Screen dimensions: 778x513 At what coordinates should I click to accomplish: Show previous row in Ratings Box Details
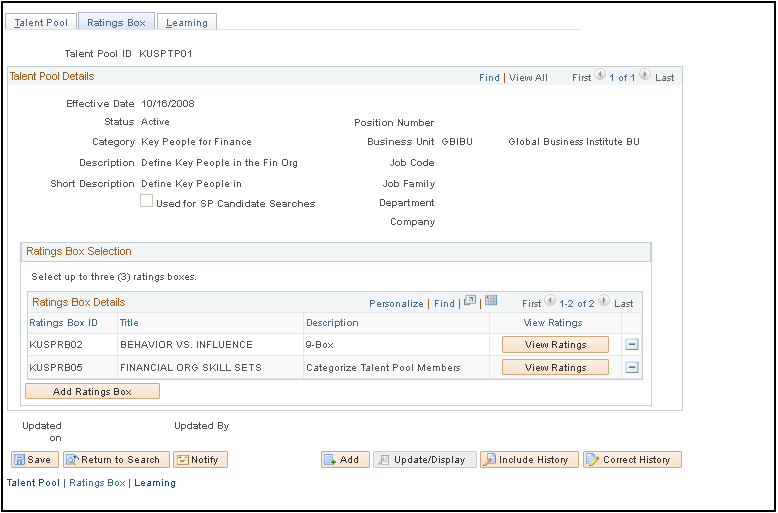(x=550, y=301)
